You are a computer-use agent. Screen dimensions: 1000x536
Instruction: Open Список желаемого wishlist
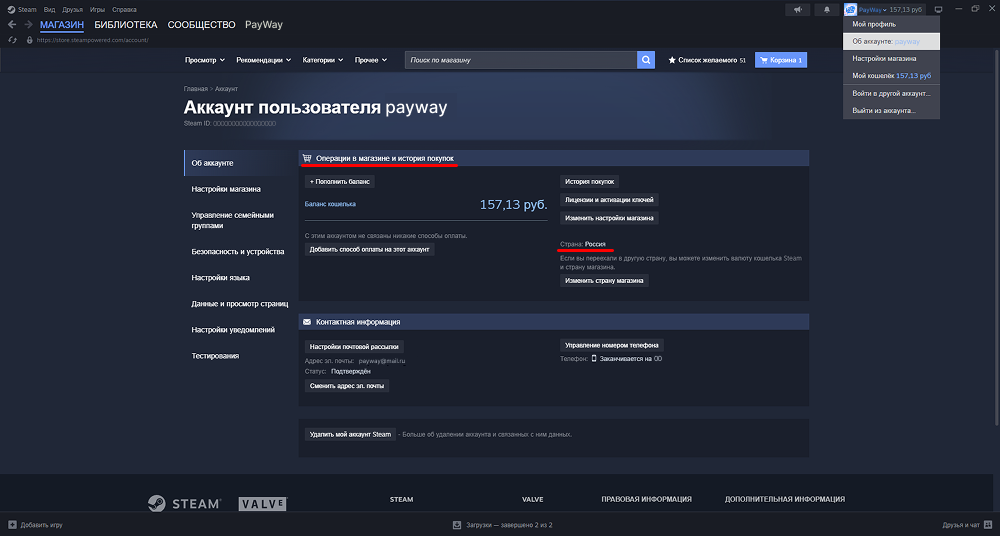pos(707,60)
